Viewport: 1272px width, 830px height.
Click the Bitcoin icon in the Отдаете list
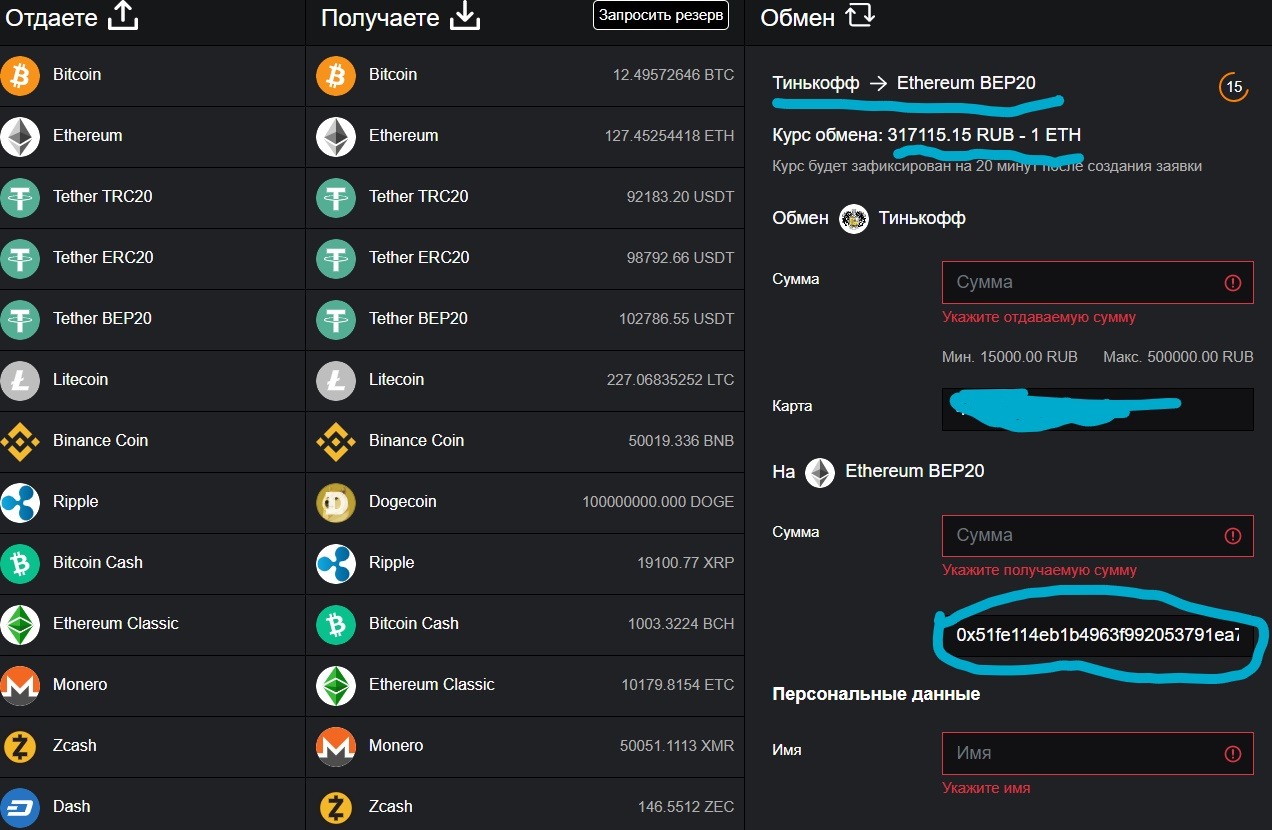[20, 75]
